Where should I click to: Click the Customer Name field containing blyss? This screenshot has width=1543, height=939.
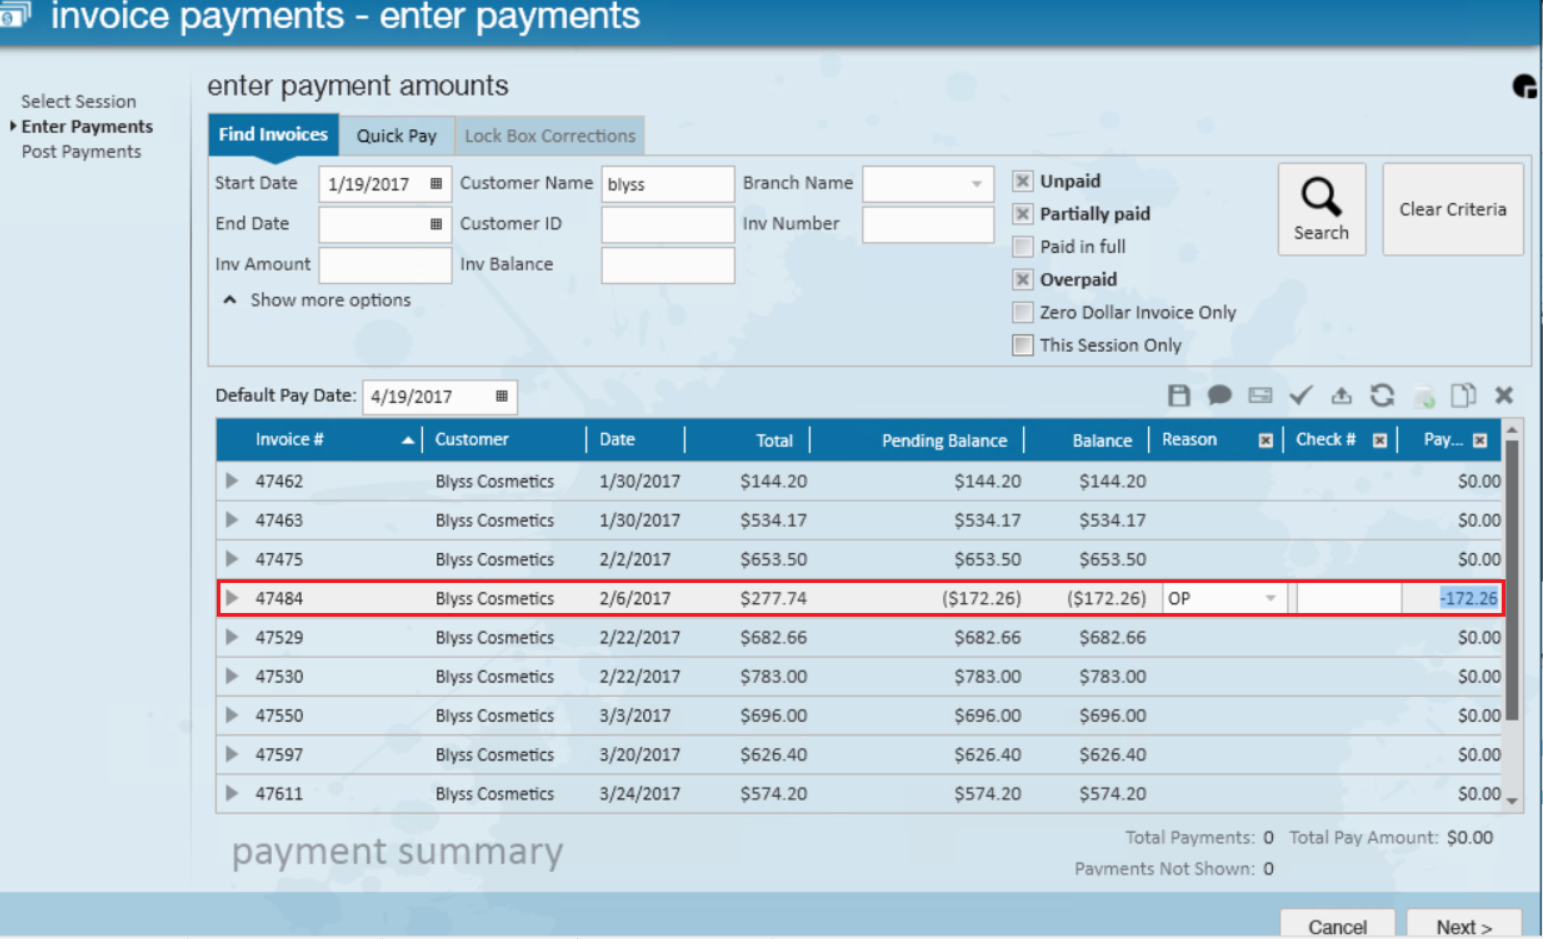tap(667, 184)
